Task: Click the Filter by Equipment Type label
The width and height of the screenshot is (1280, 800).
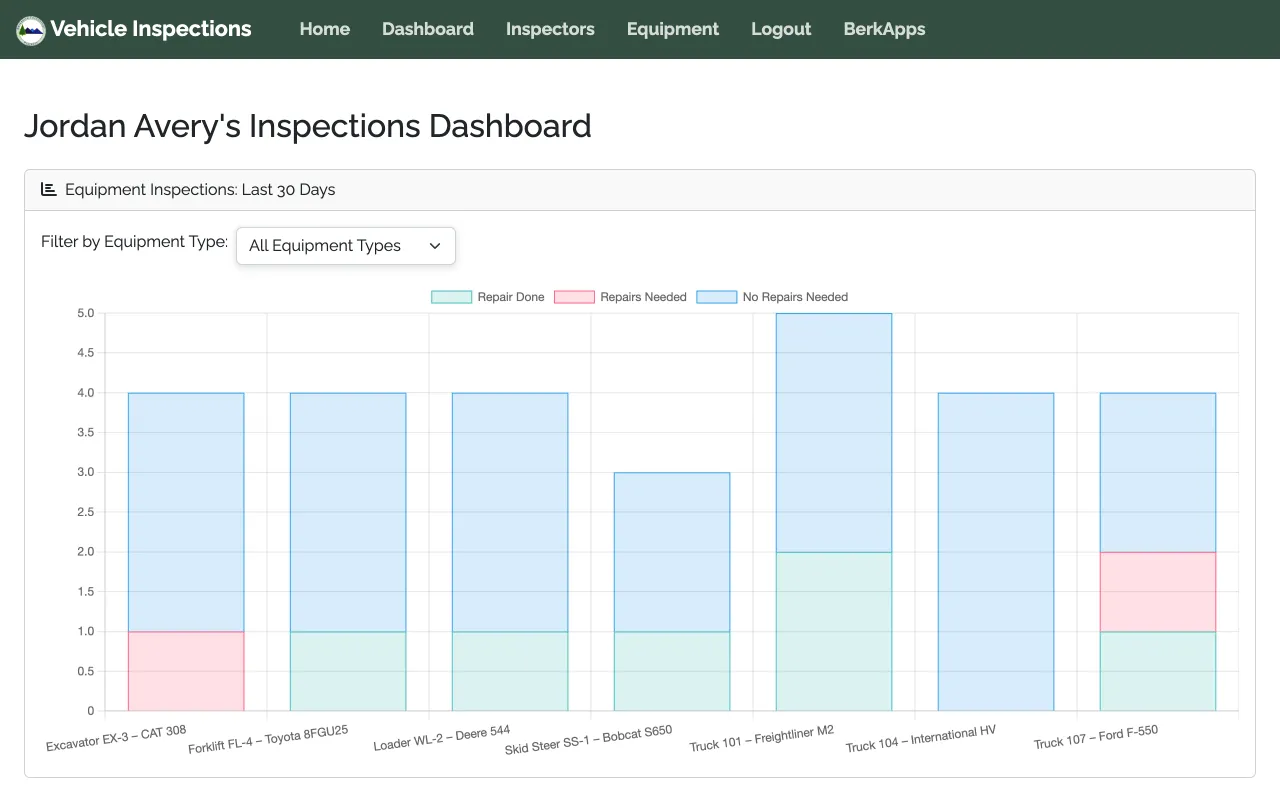Action: 134,242
